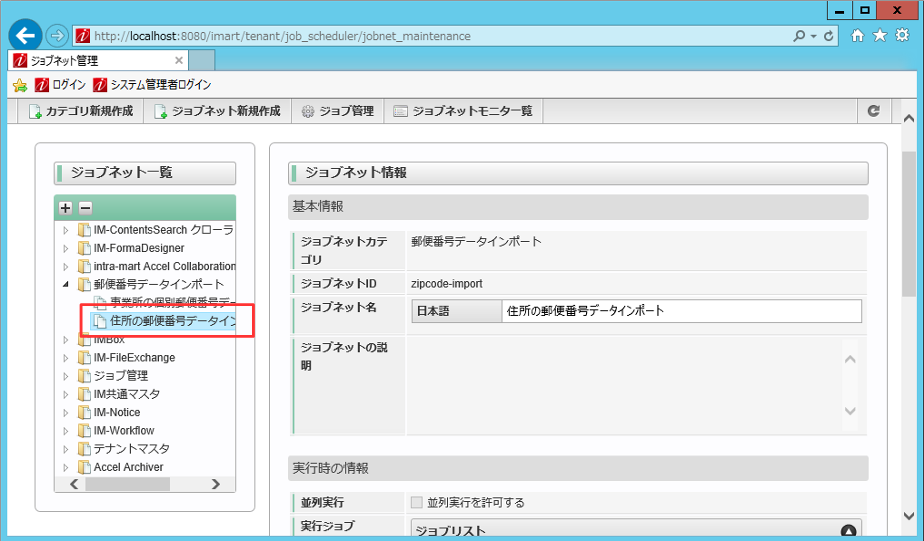Select Accel Archiver category in tree

tap(128, 467)
